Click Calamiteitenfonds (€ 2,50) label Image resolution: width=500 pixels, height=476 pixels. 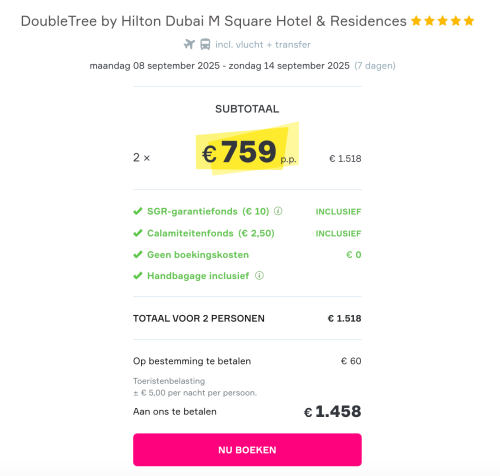(211, 233)
